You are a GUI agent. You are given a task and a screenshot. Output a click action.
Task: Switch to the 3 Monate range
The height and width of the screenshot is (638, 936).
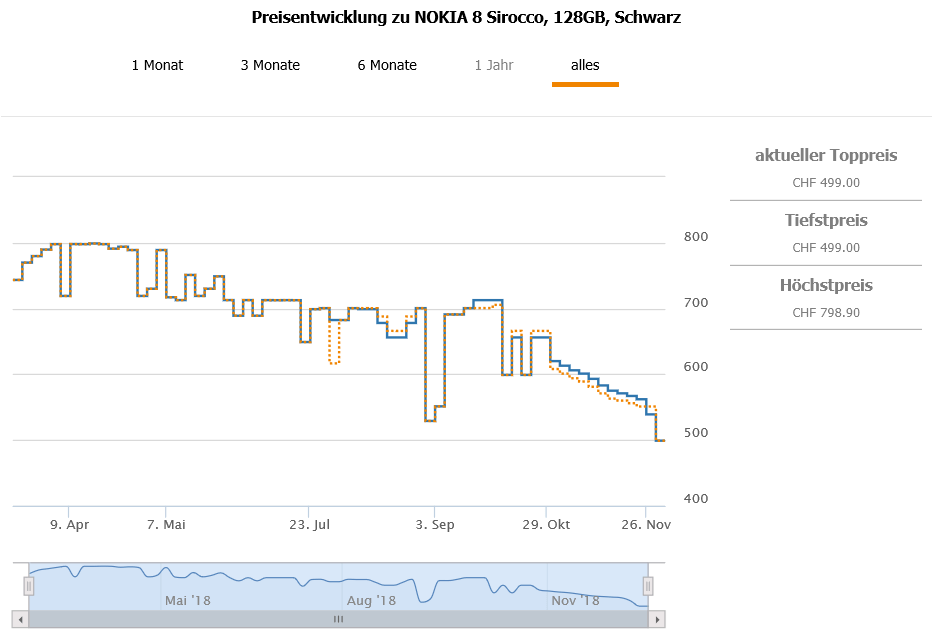click(x=270, y=65)
